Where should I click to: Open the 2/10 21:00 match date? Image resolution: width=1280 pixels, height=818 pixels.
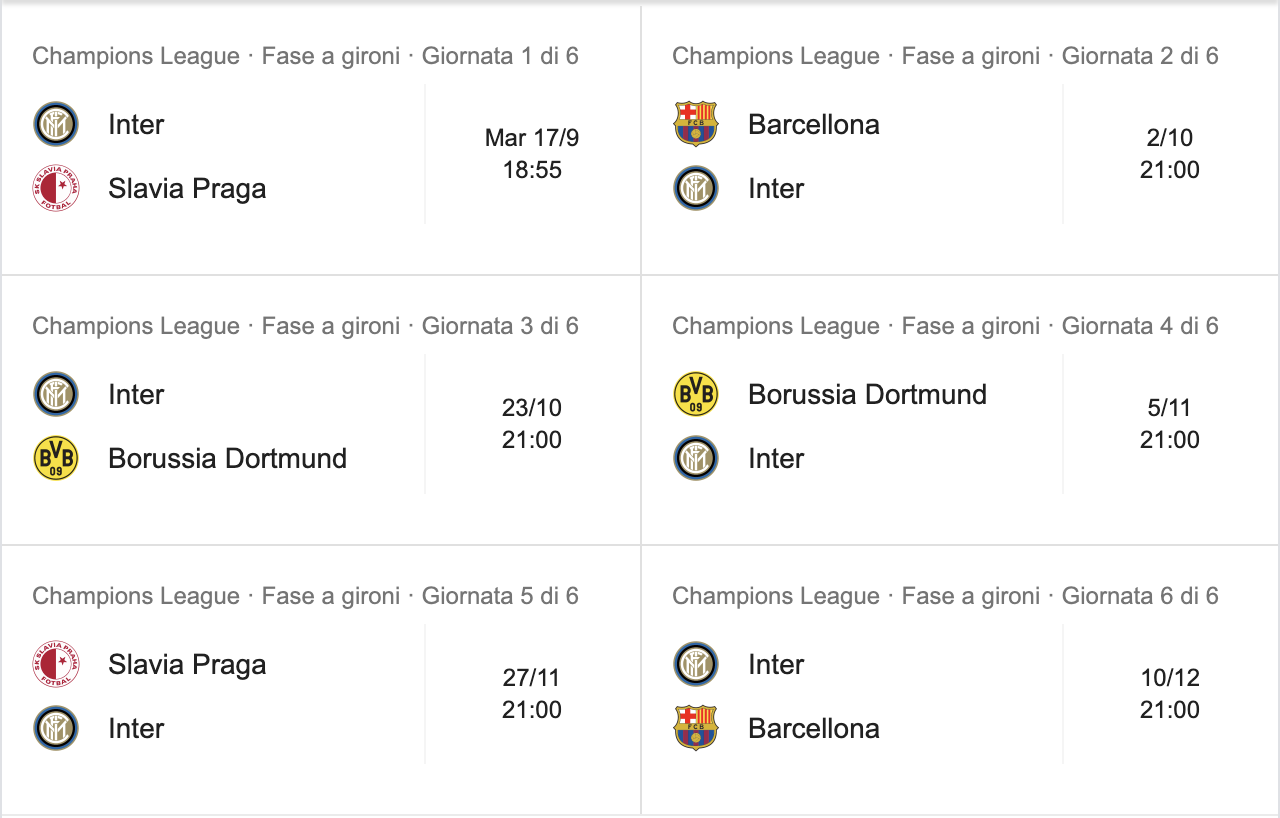(x=1170, y=154)
